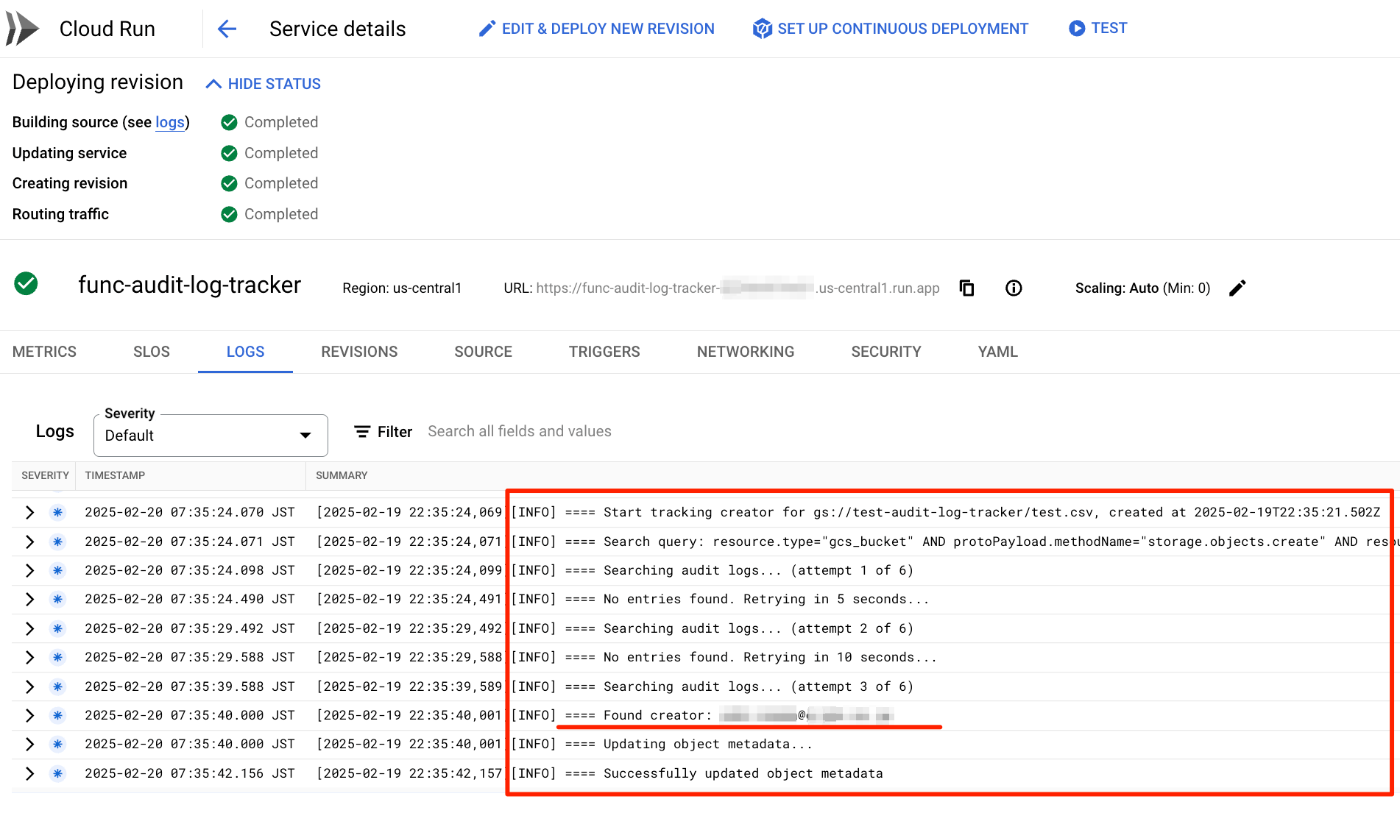
Task: Open the build logs link
Action: (170, 122)
